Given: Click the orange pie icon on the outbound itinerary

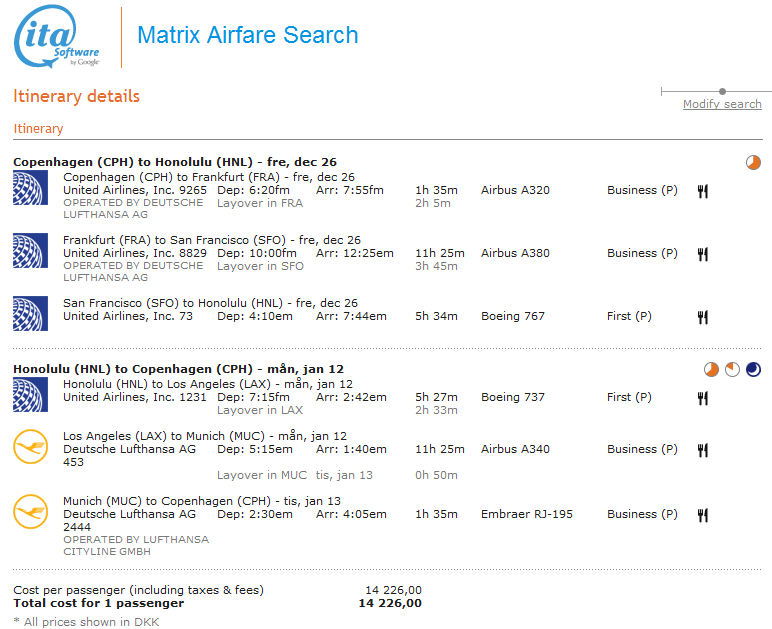Looking at the screenshot, I should [x=753, y=162].
